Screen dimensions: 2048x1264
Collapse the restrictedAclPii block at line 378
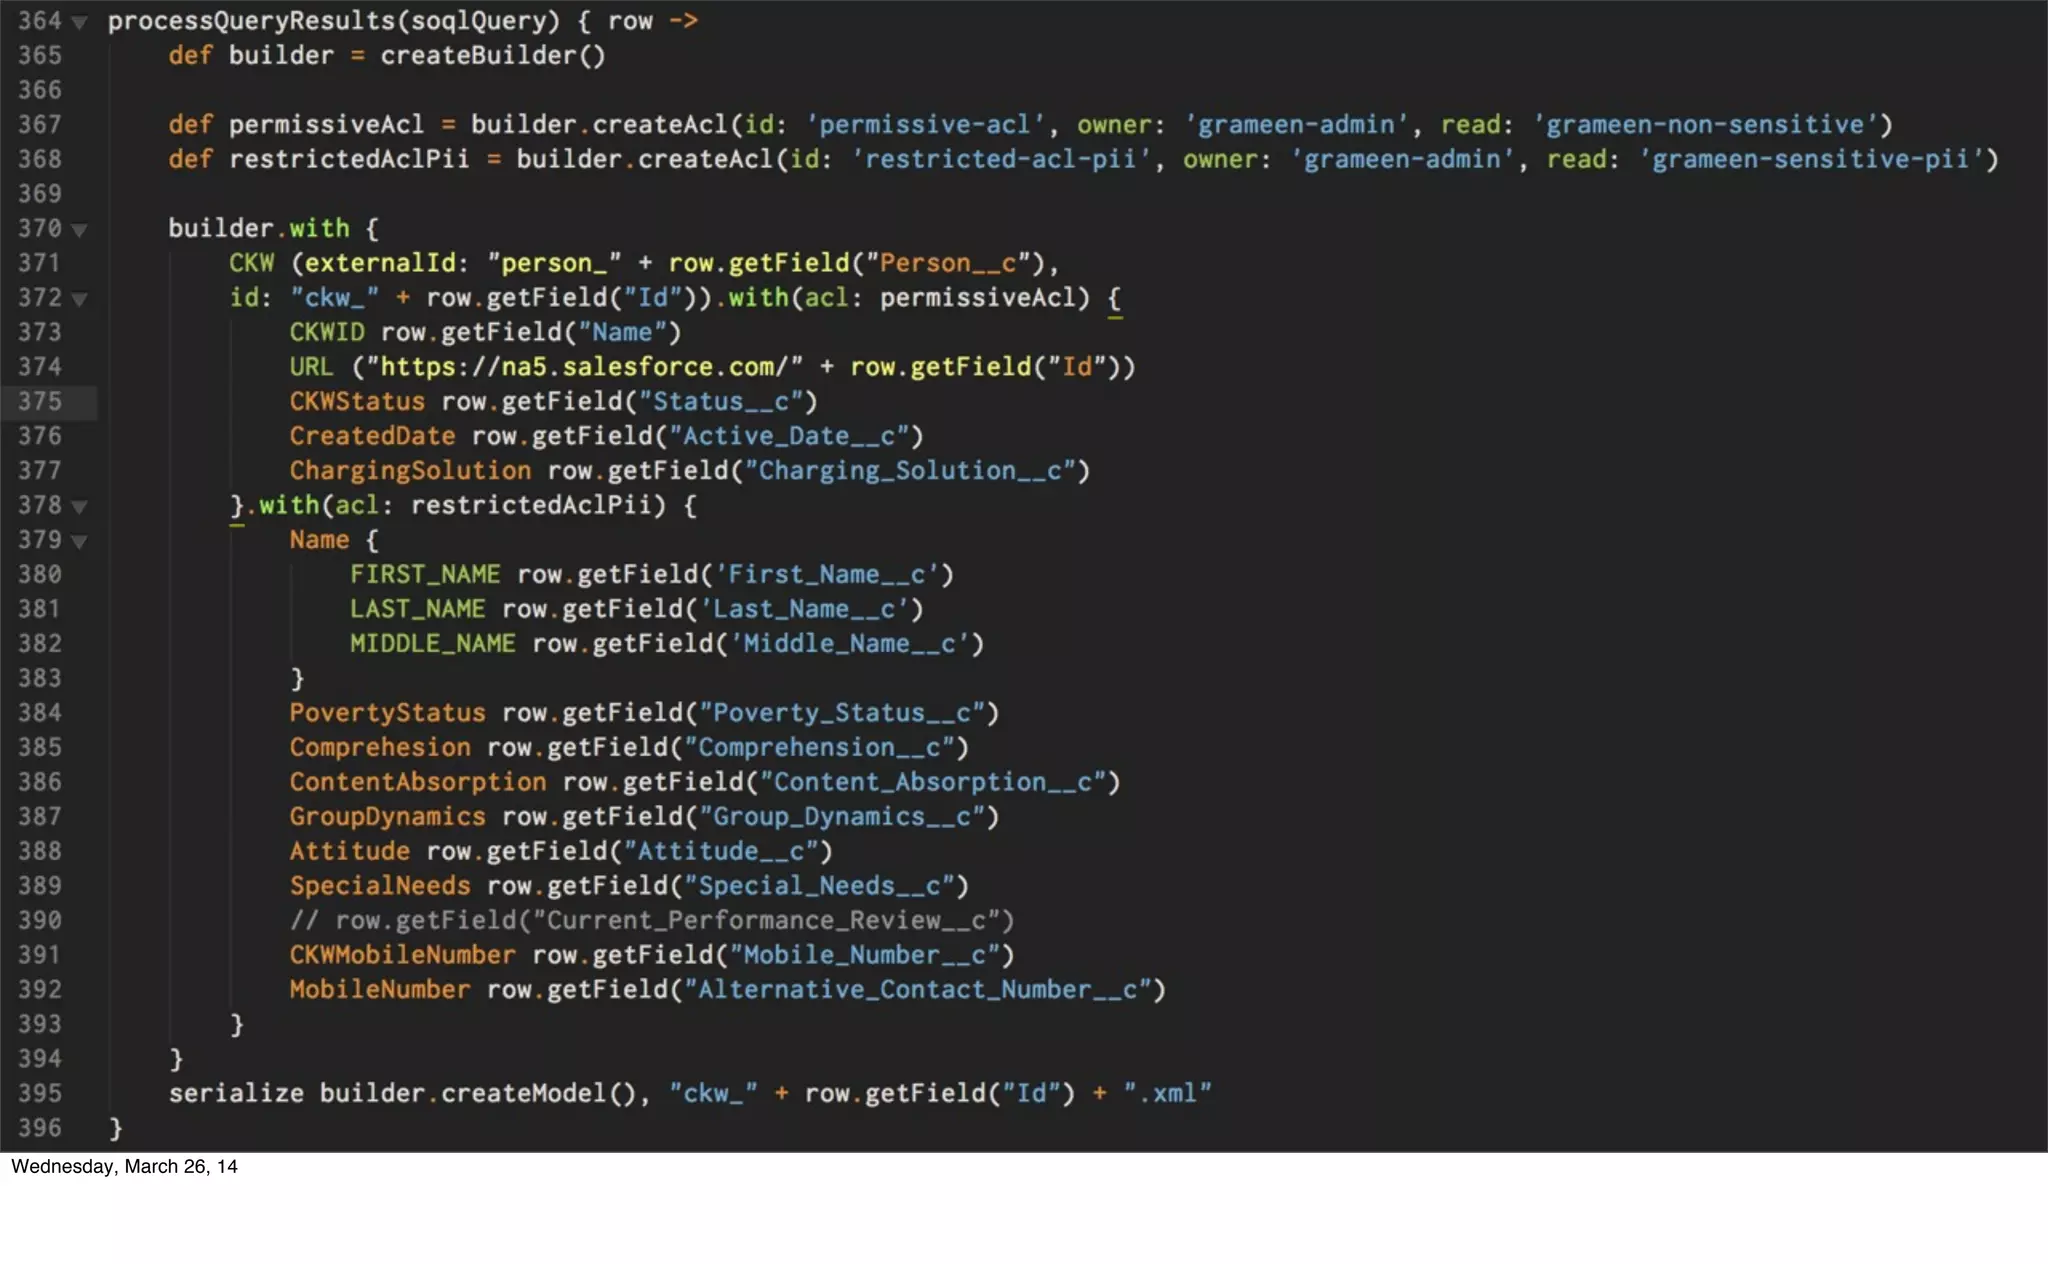pyautogui.click(x=80, y=507)
